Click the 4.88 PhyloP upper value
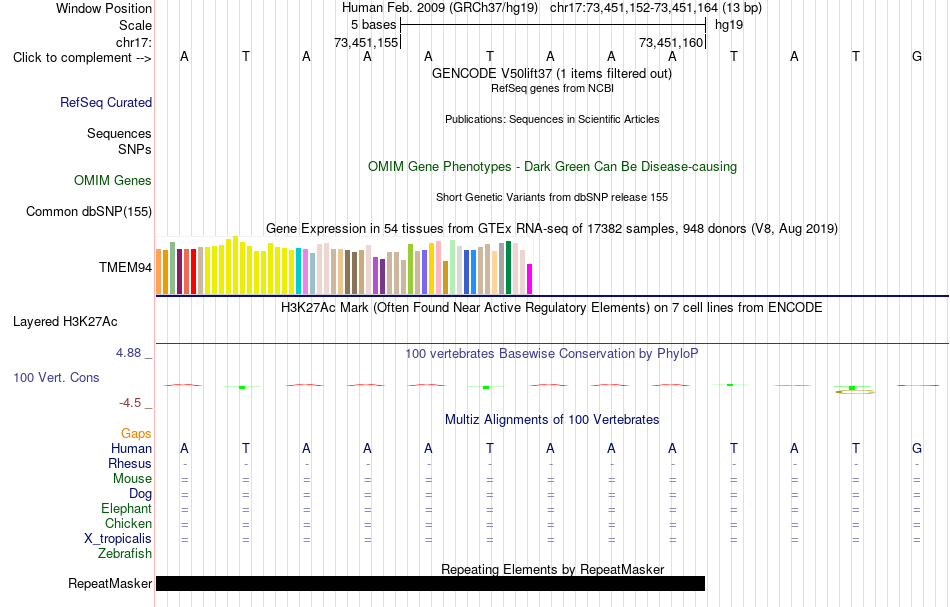 pos(128,353)
